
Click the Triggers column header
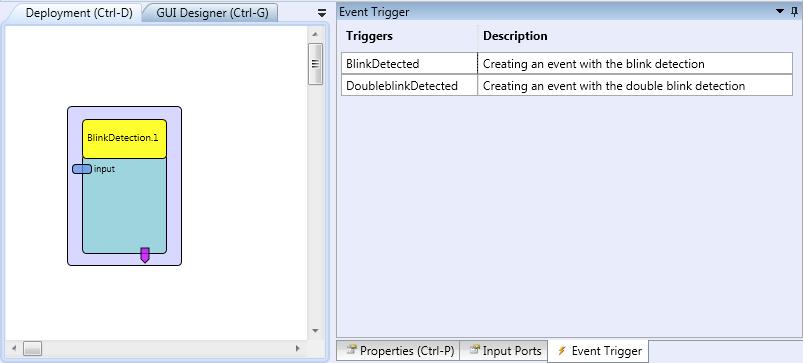pos(369,36)
